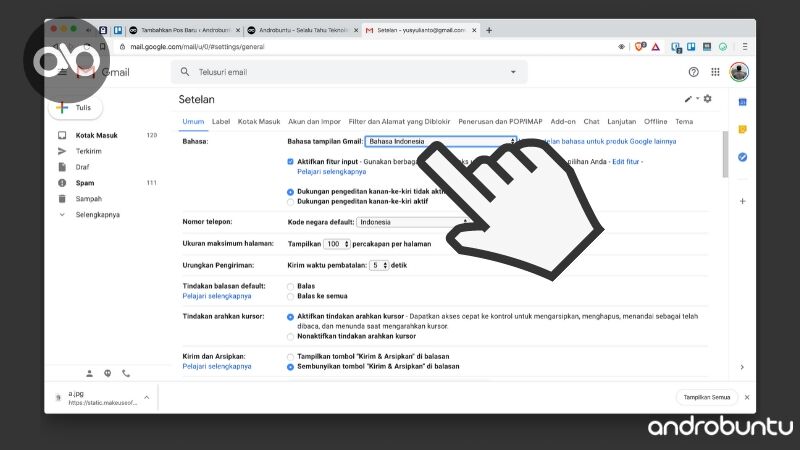Open the Google apps grid
800x450 pixels.
[715, 72]
